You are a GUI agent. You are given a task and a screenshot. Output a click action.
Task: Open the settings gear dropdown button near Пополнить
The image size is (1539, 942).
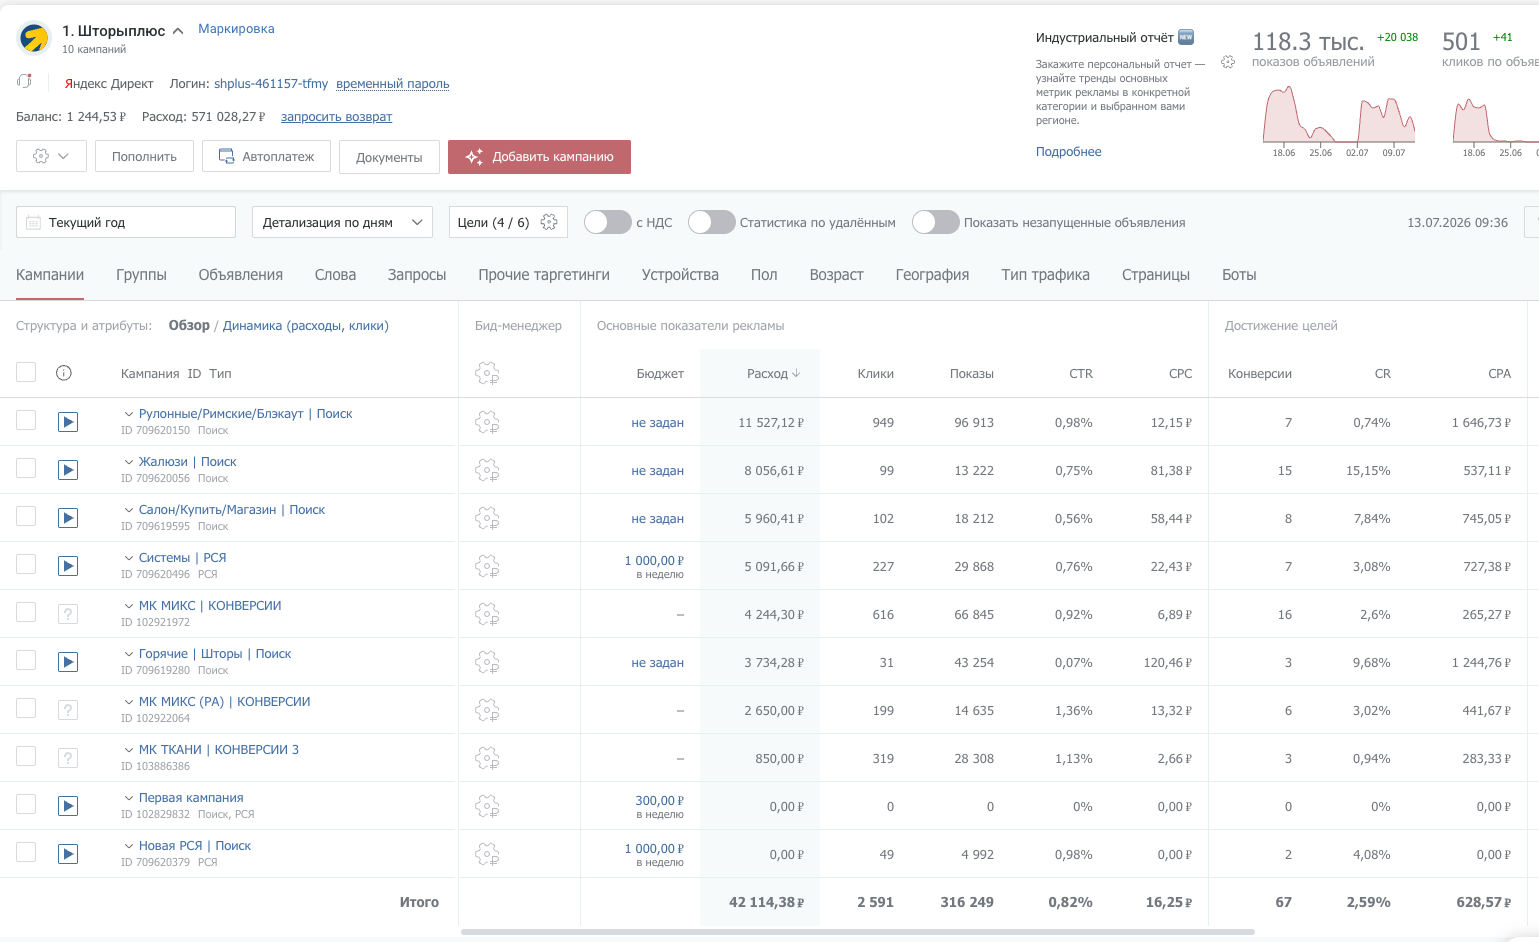coord(51,156)
